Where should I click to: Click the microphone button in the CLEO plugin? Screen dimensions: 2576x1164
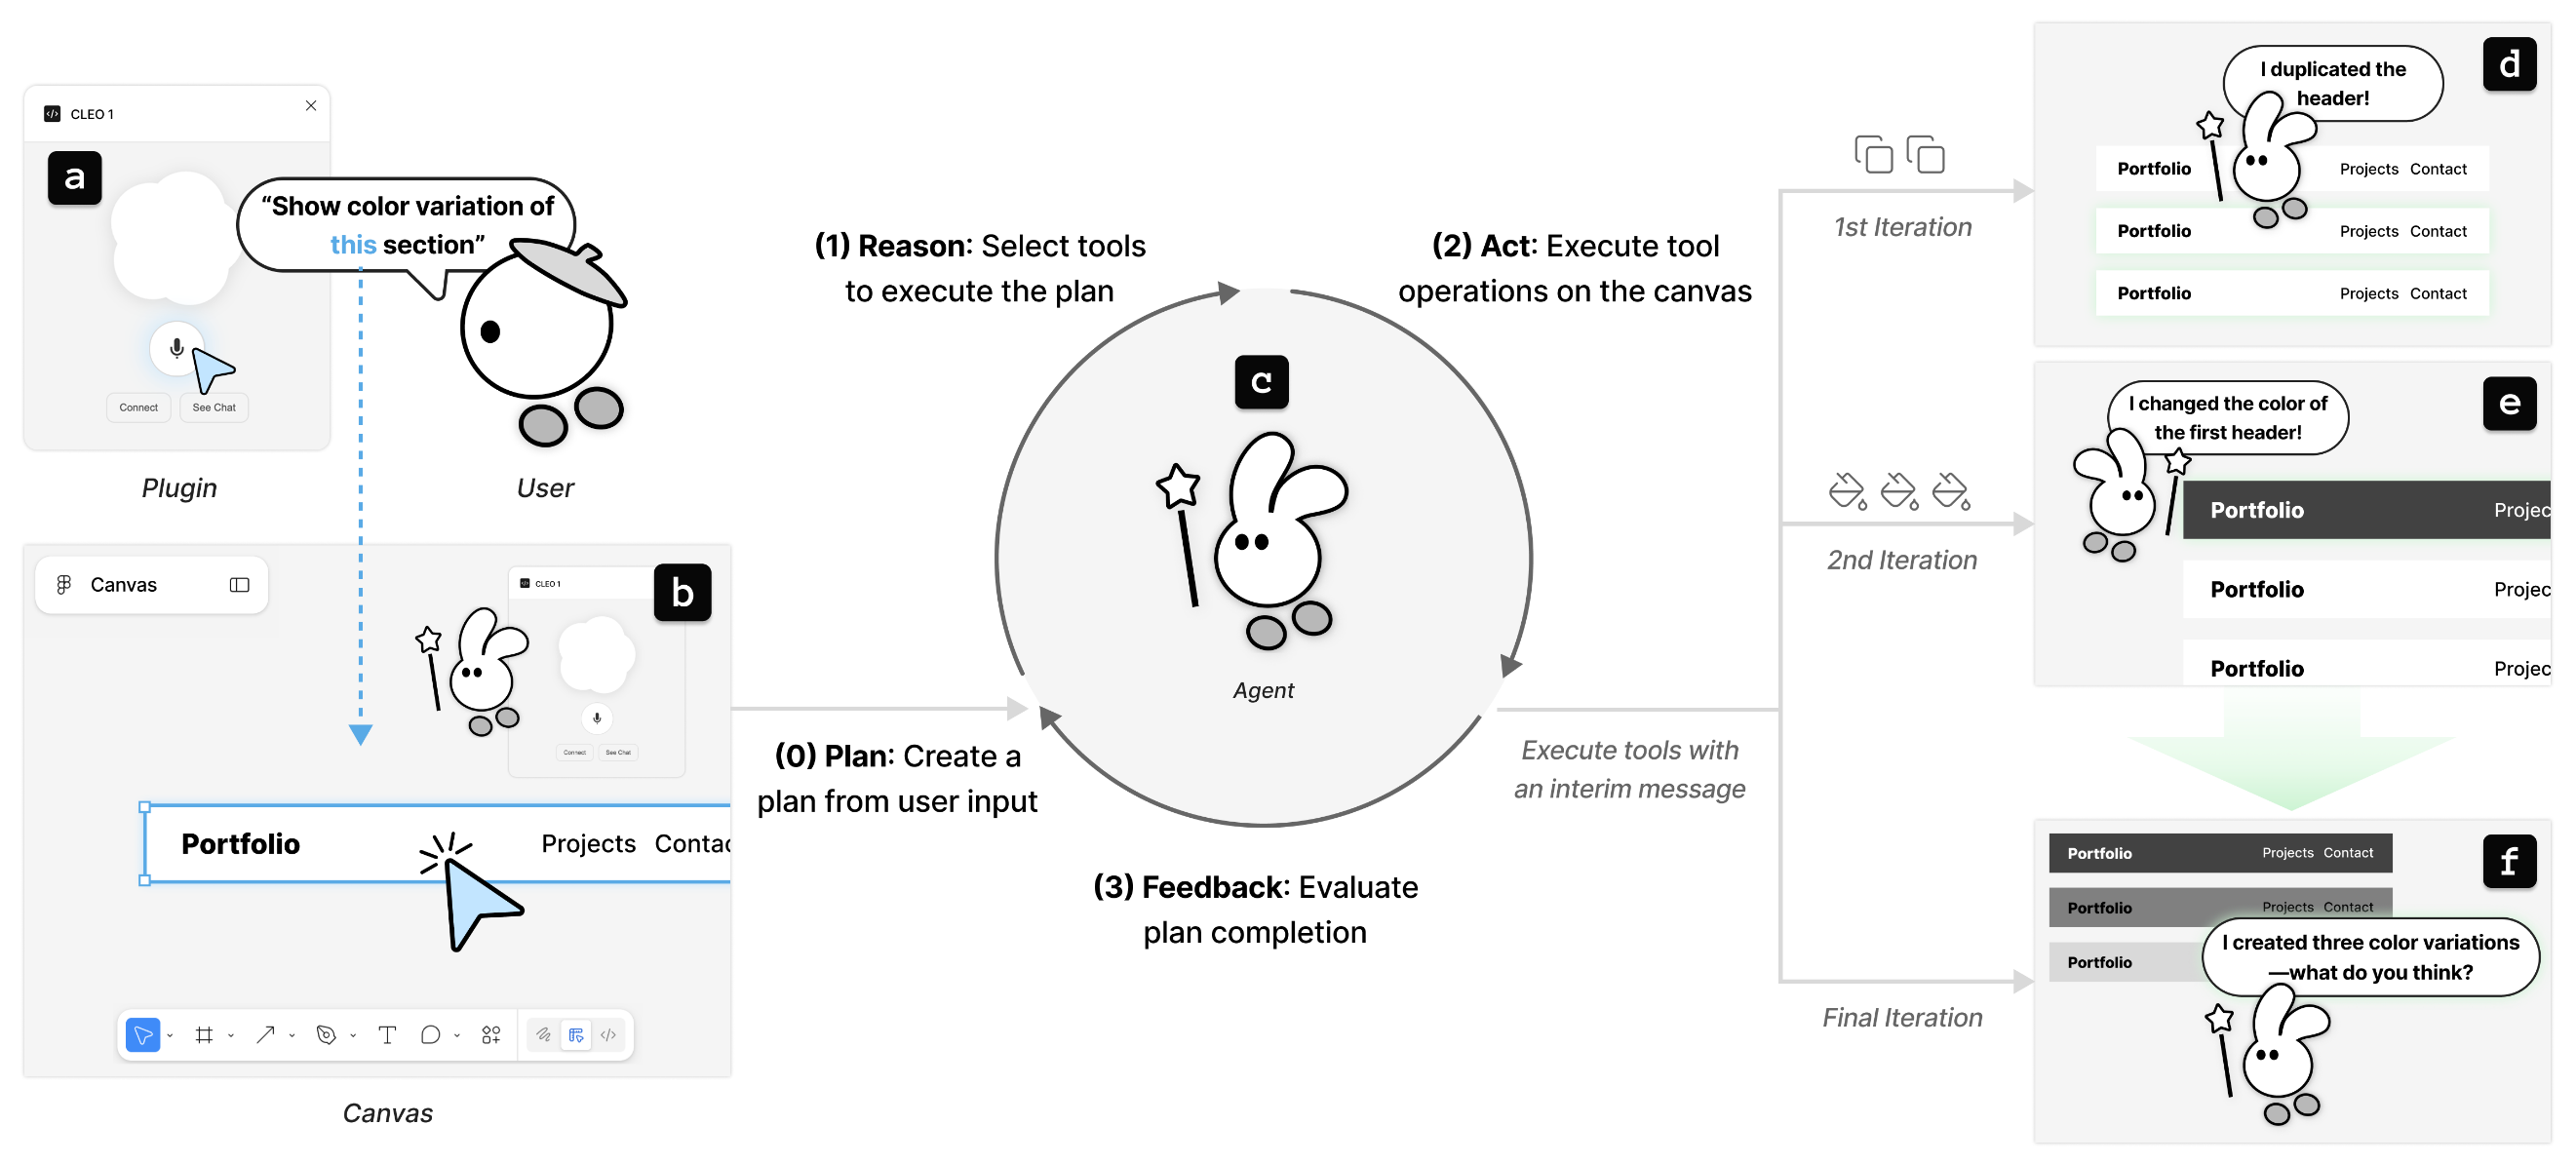(176, 348)
